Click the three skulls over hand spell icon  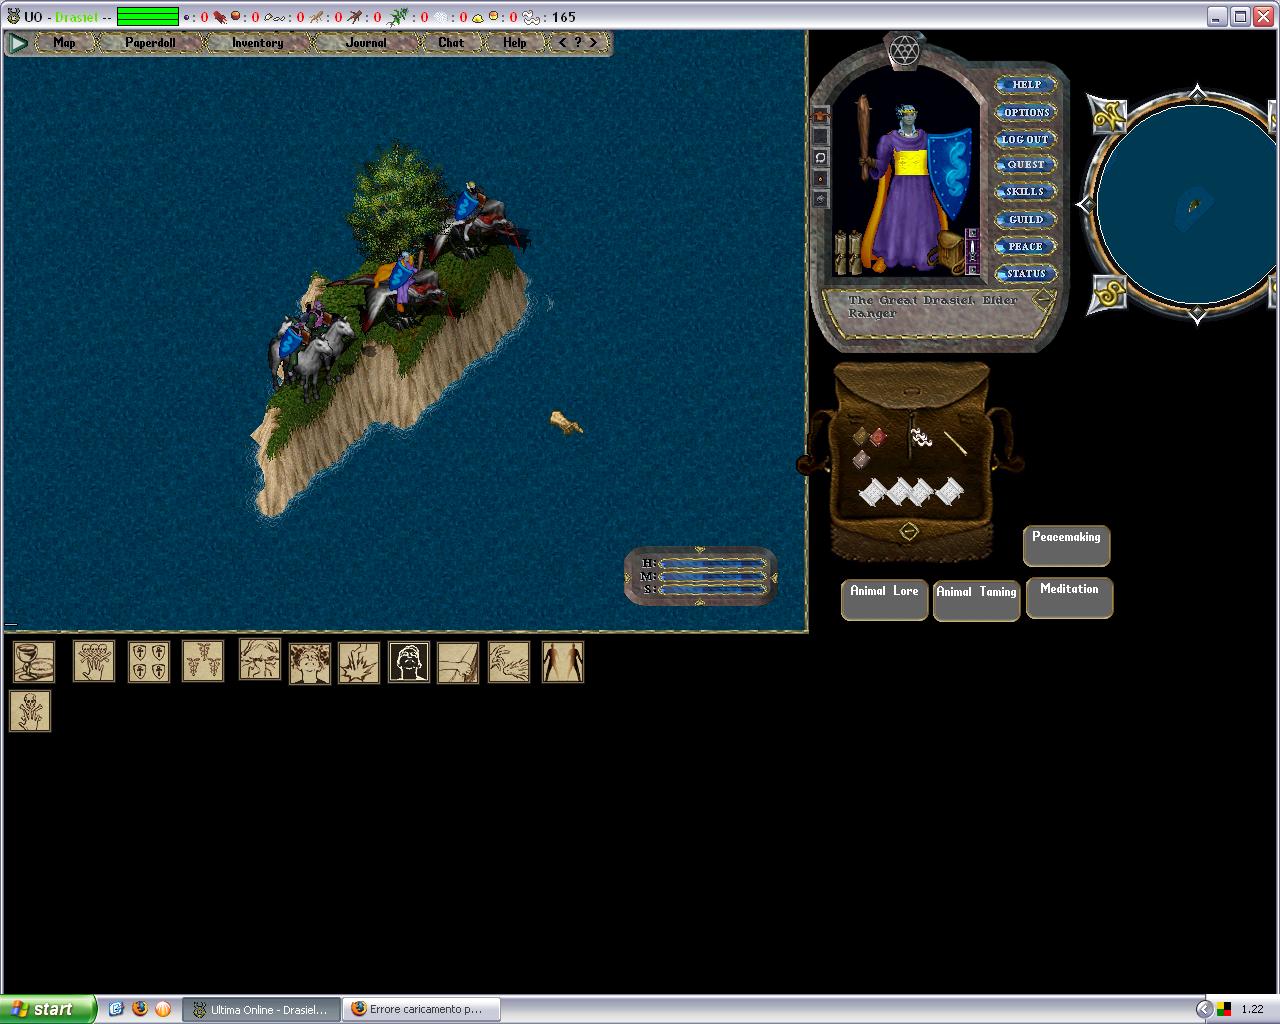94,662
